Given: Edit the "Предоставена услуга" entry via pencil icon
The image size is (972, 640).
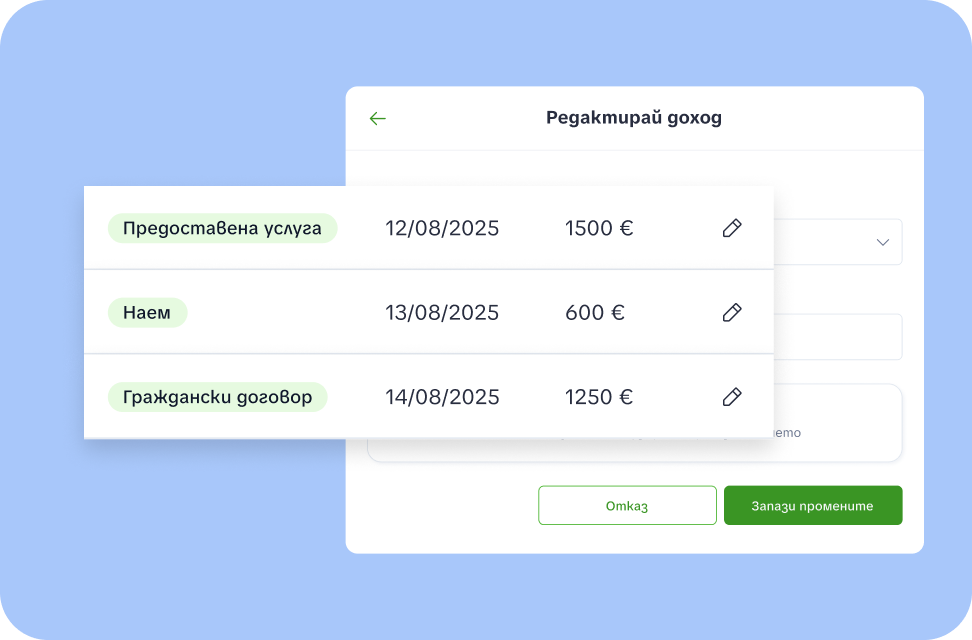Looking at the screenshot, I should tap(731, 228).
